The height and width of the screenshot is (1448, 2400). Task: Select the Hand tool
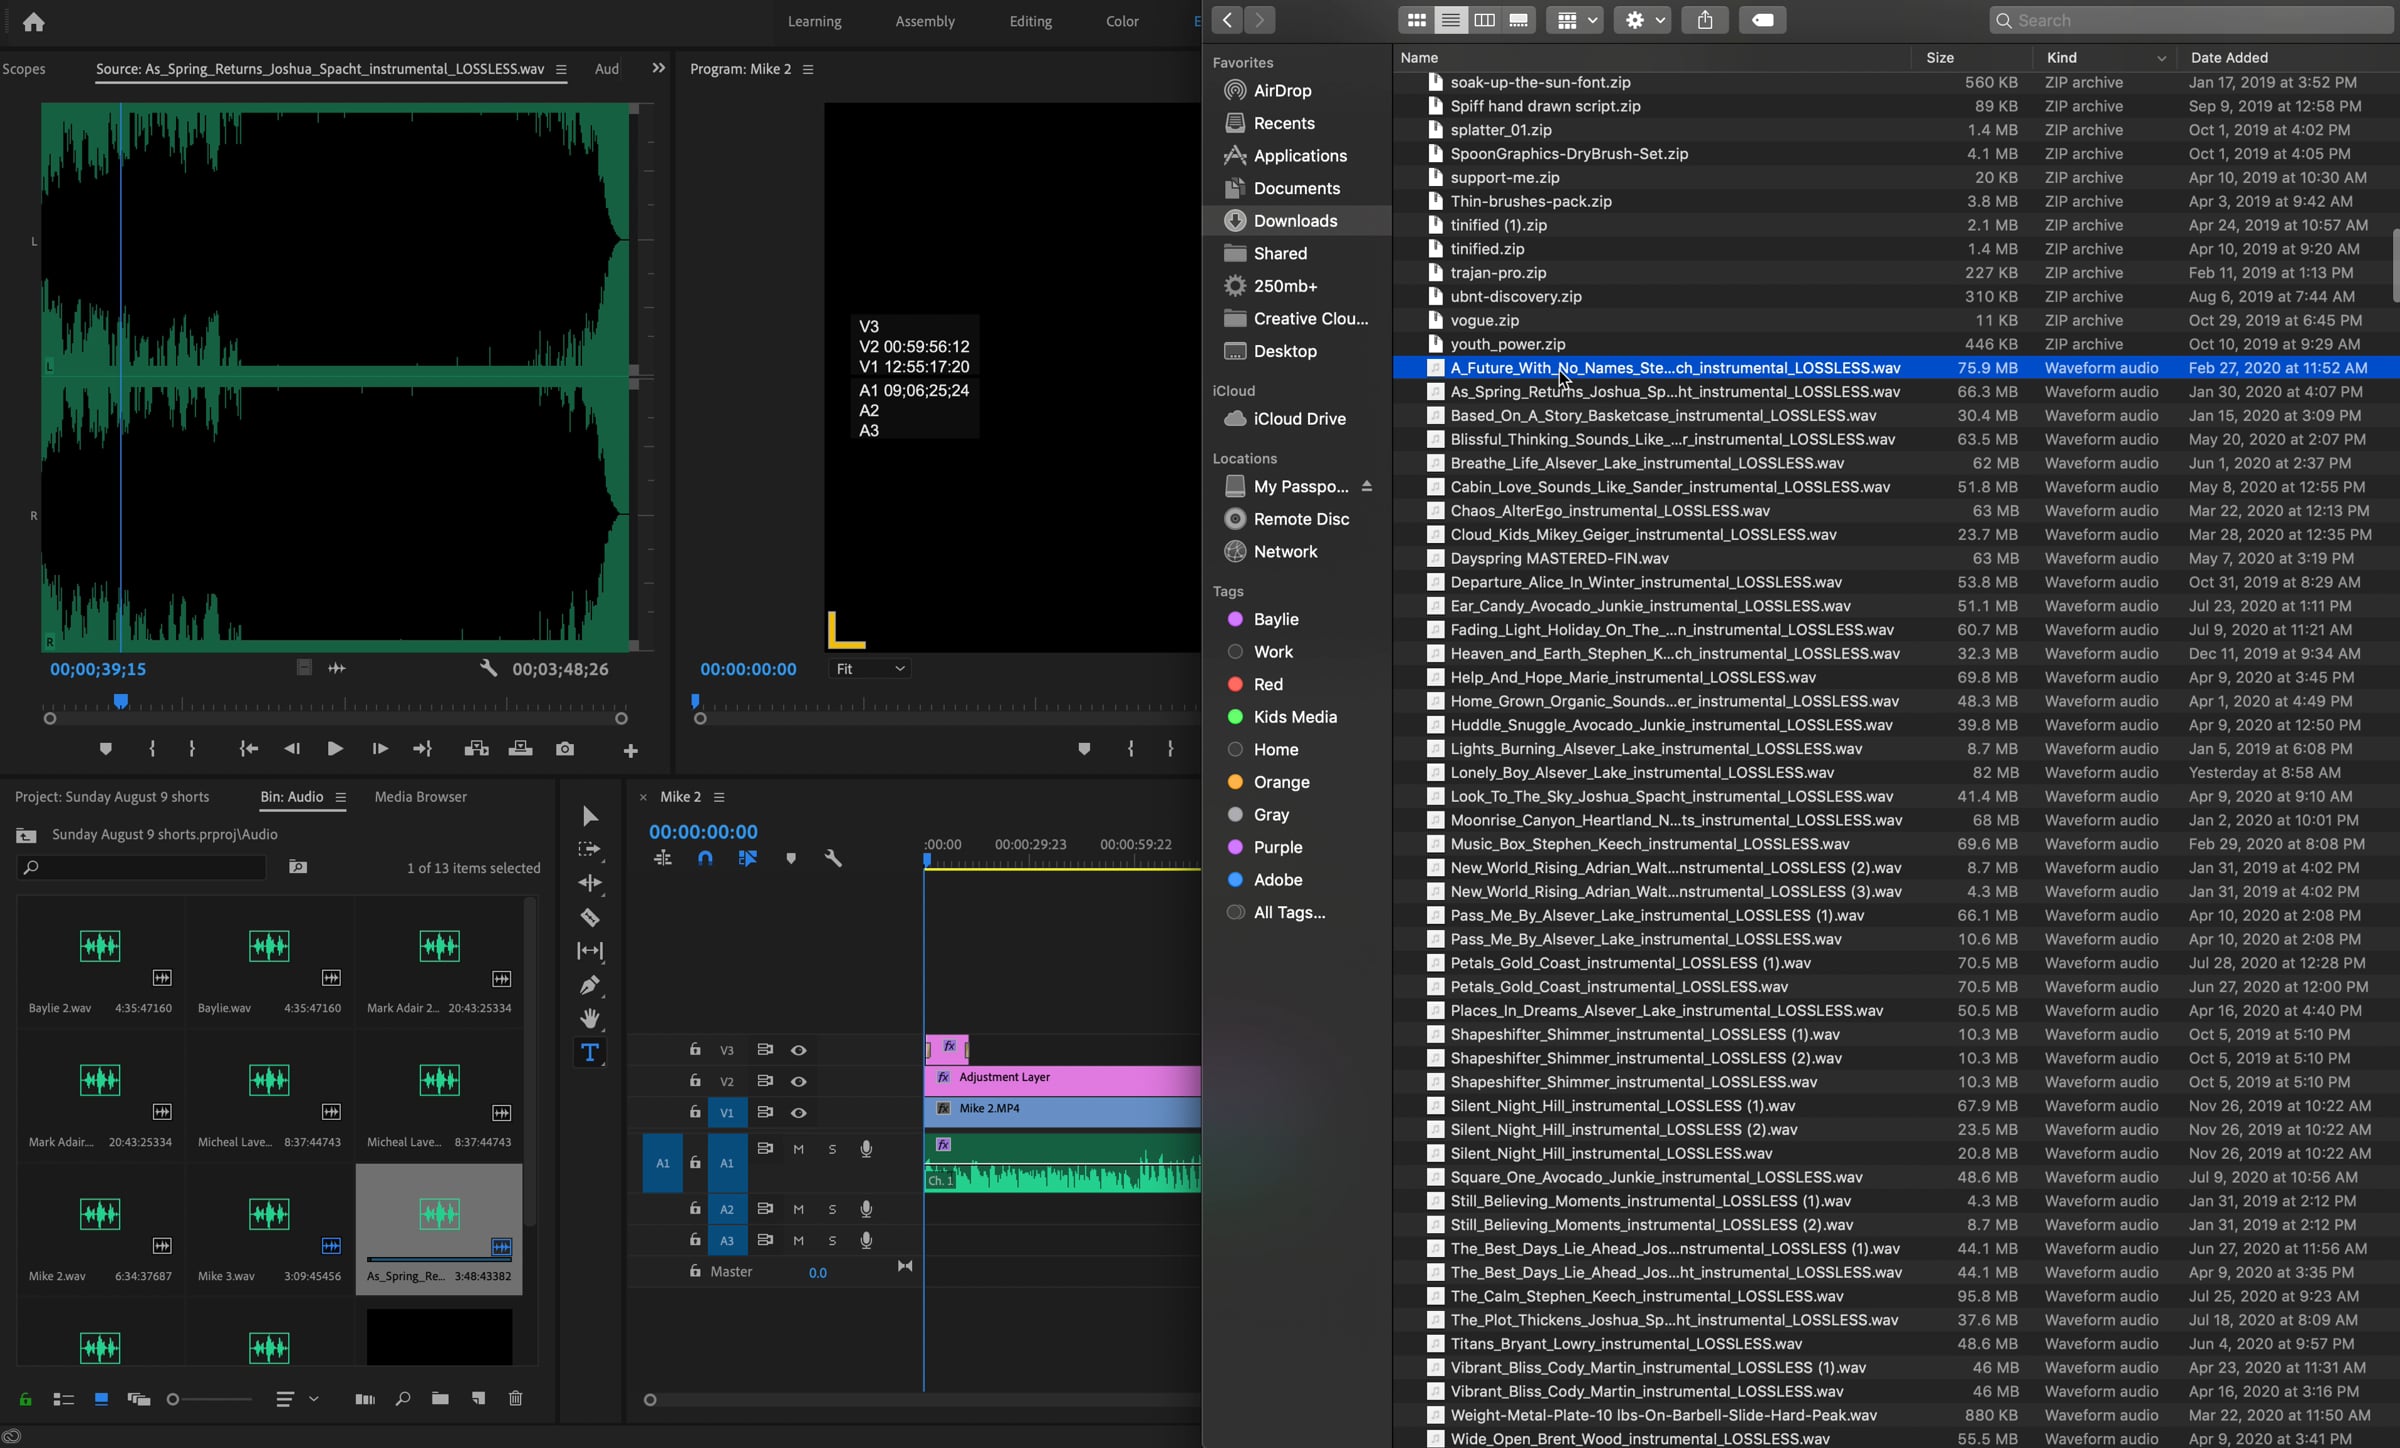pos(590,1018)
